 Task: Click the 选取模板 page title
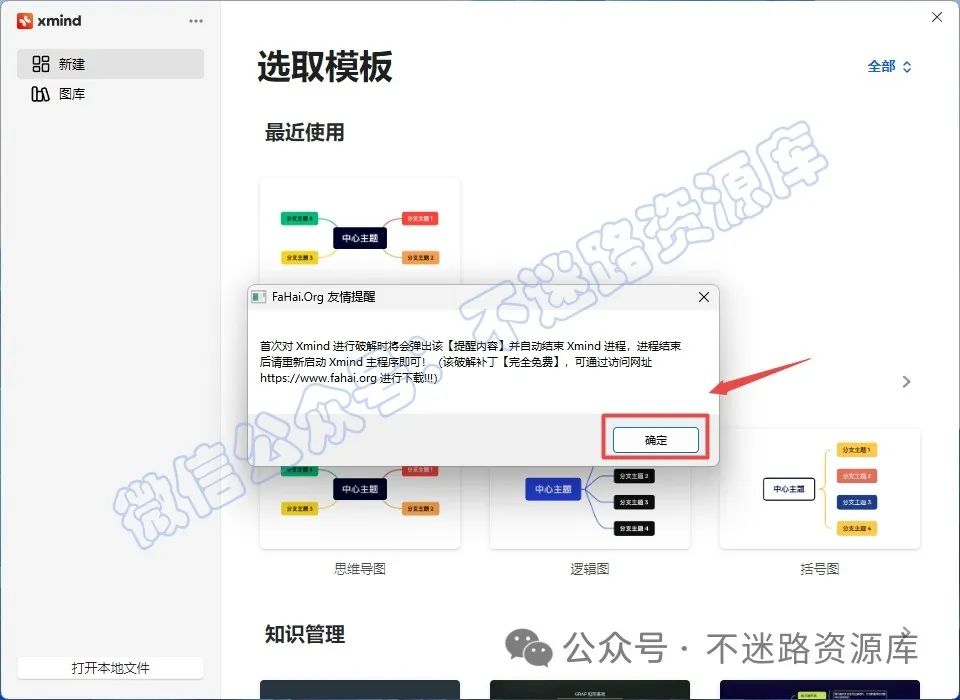[x=324, y=66]
